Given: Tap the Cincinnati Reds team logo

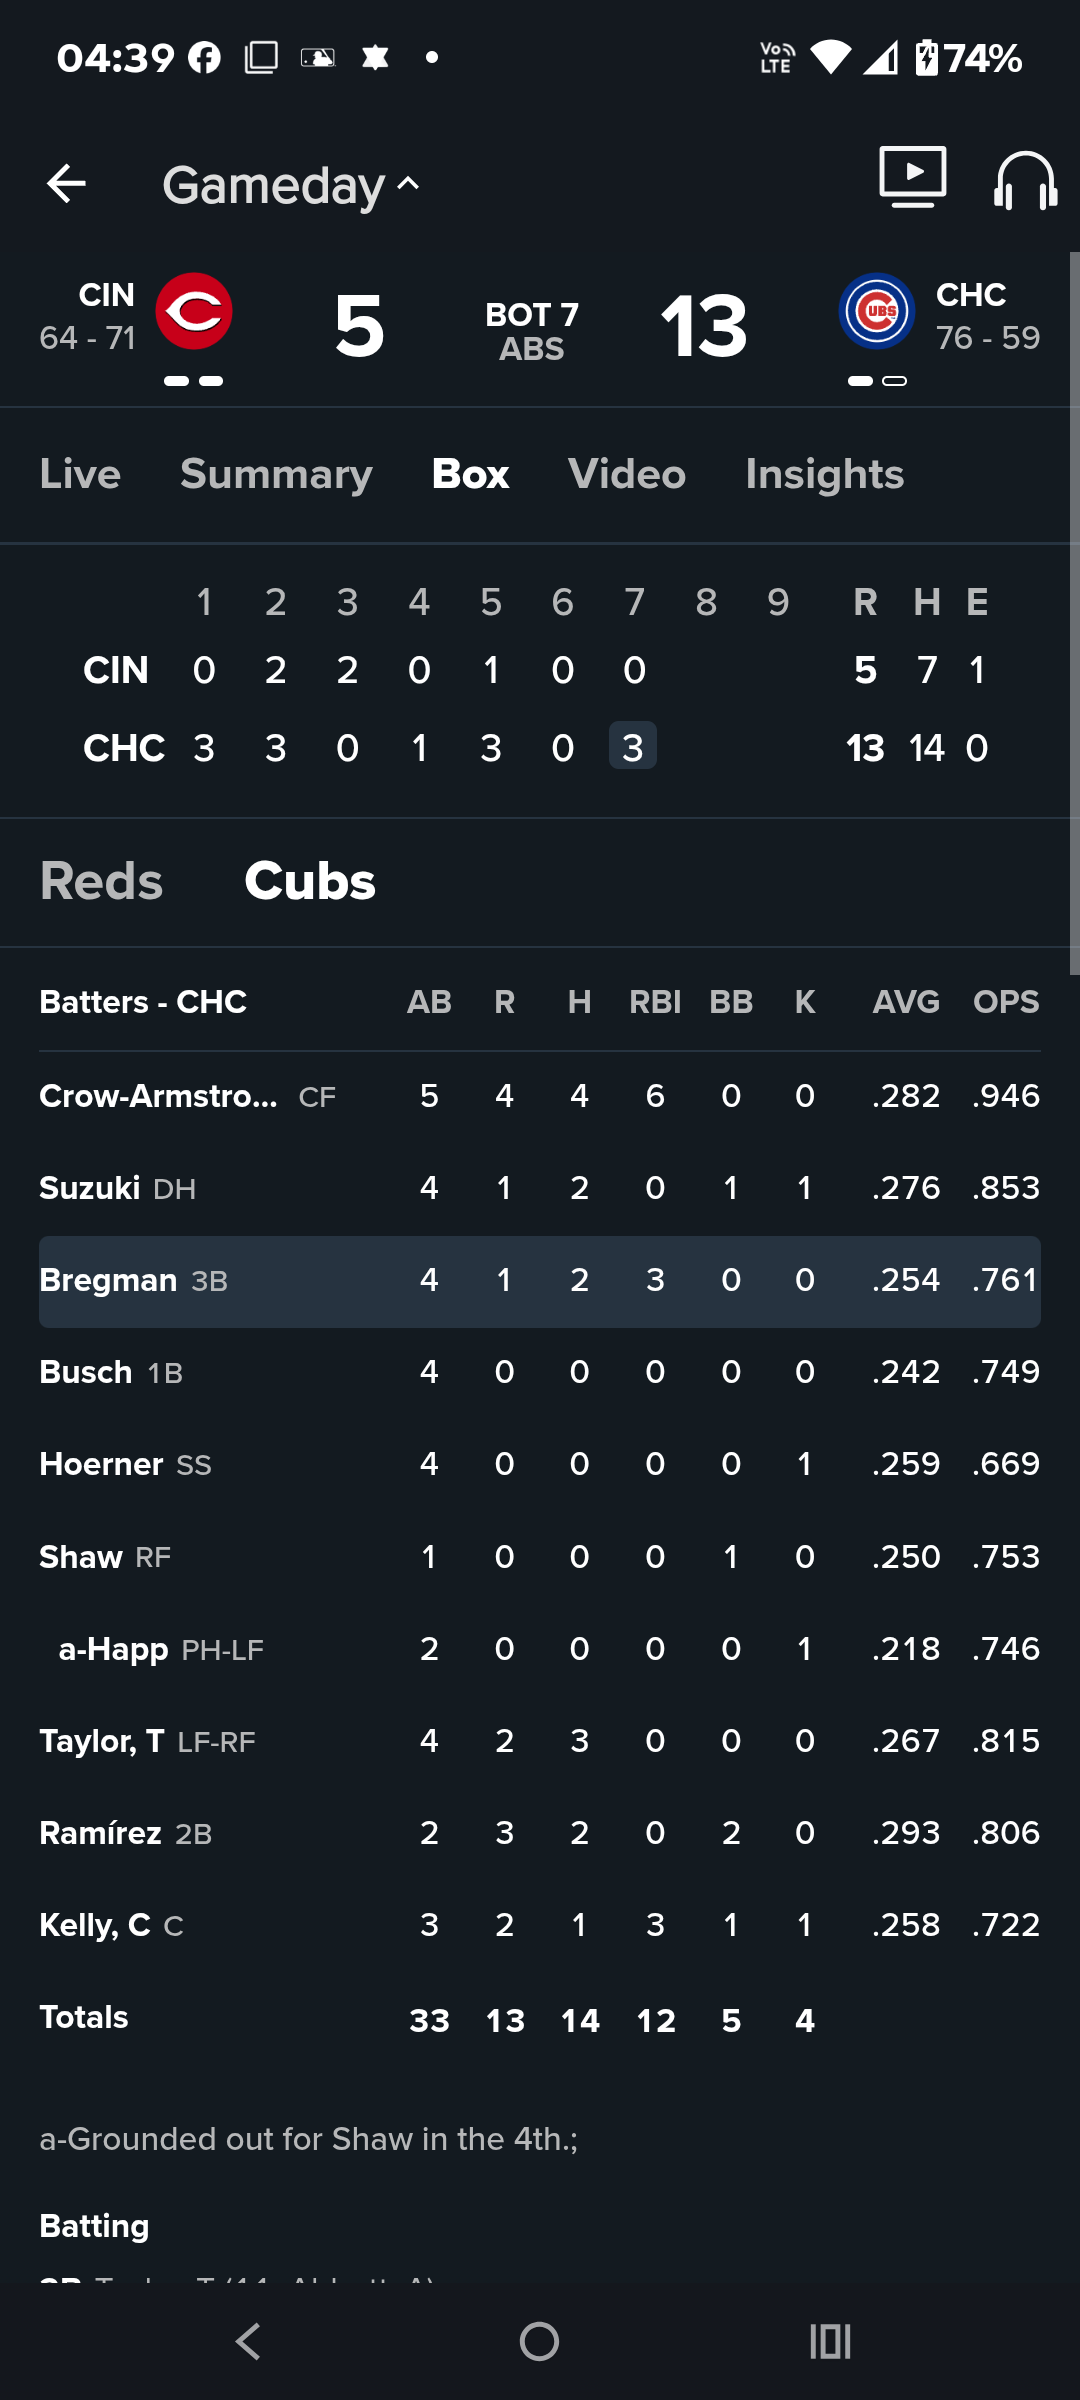Looking at the screenshot, I should [x=194, y=311].
